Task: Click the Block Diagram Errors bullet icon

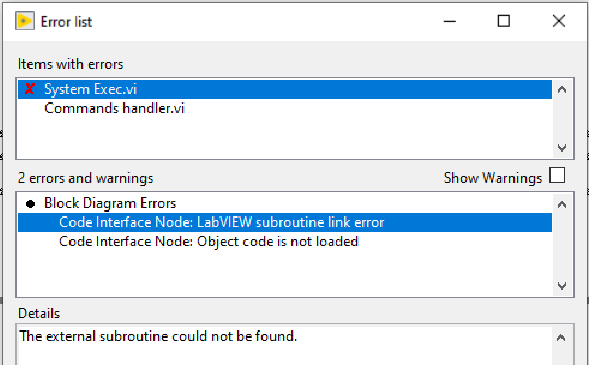Action: (x=30, y=204)
